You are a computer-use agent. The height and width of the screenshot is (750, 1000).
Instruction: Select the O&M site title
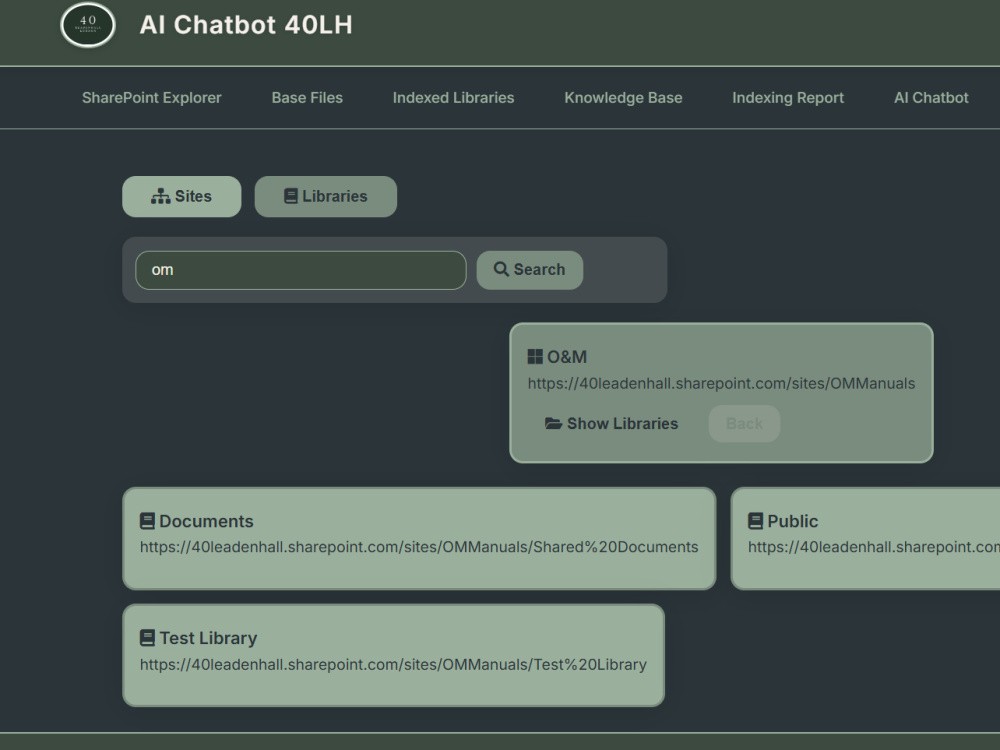[x=567, y=357]
